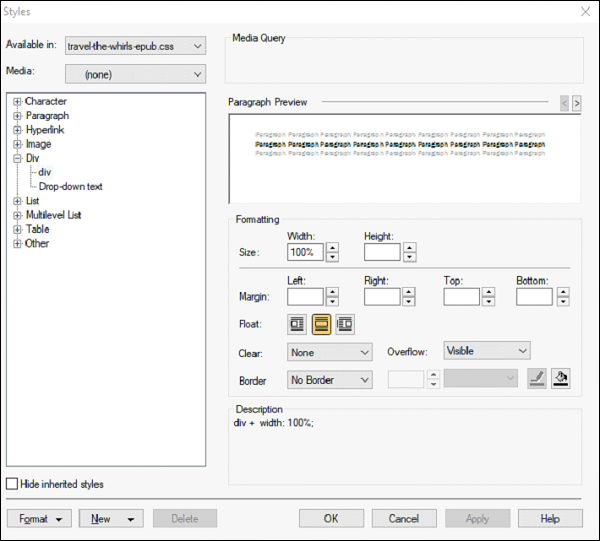Open the Border dropdown list
The width and height of the screenshot is (600, 541).
pos(330,380)
